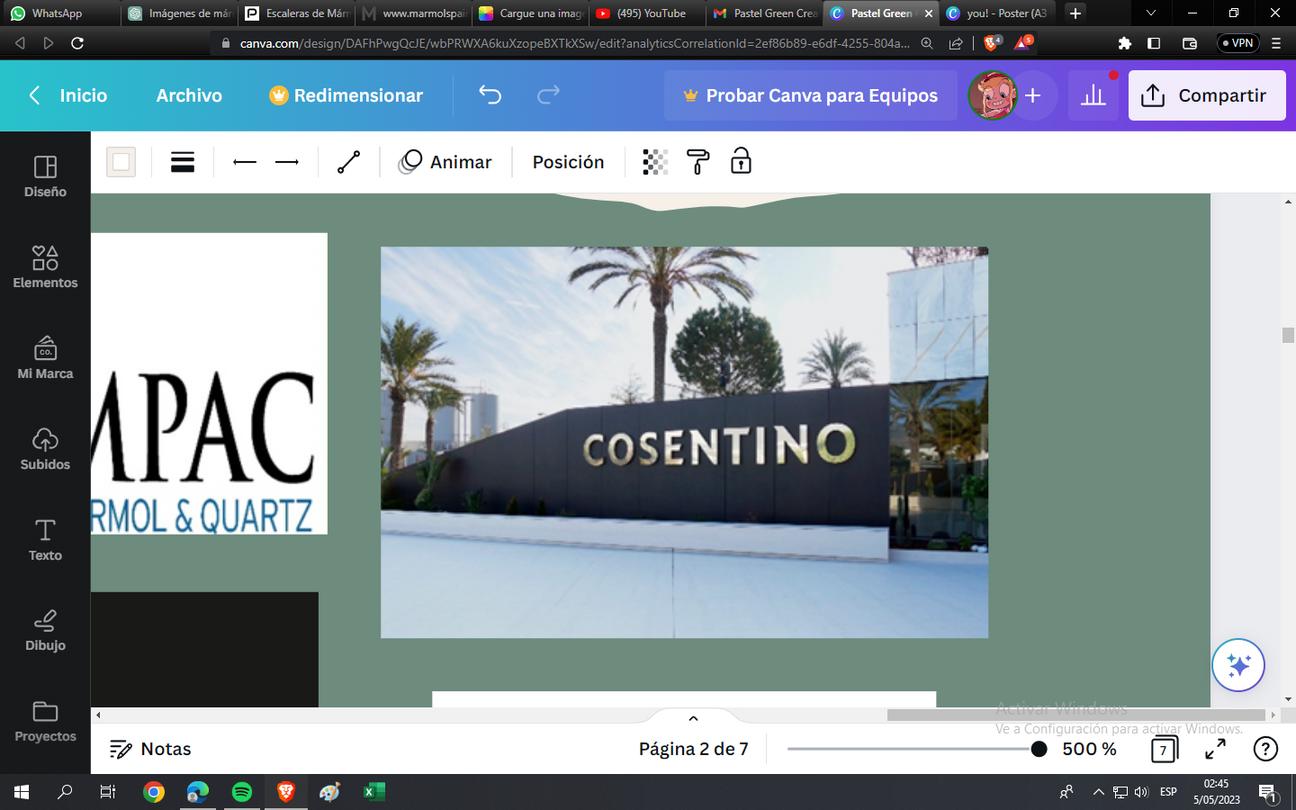Expand the page thumbnails chevron
Image resolution: width=1296 pixels, height=810 pixels.
pos(693,718)
